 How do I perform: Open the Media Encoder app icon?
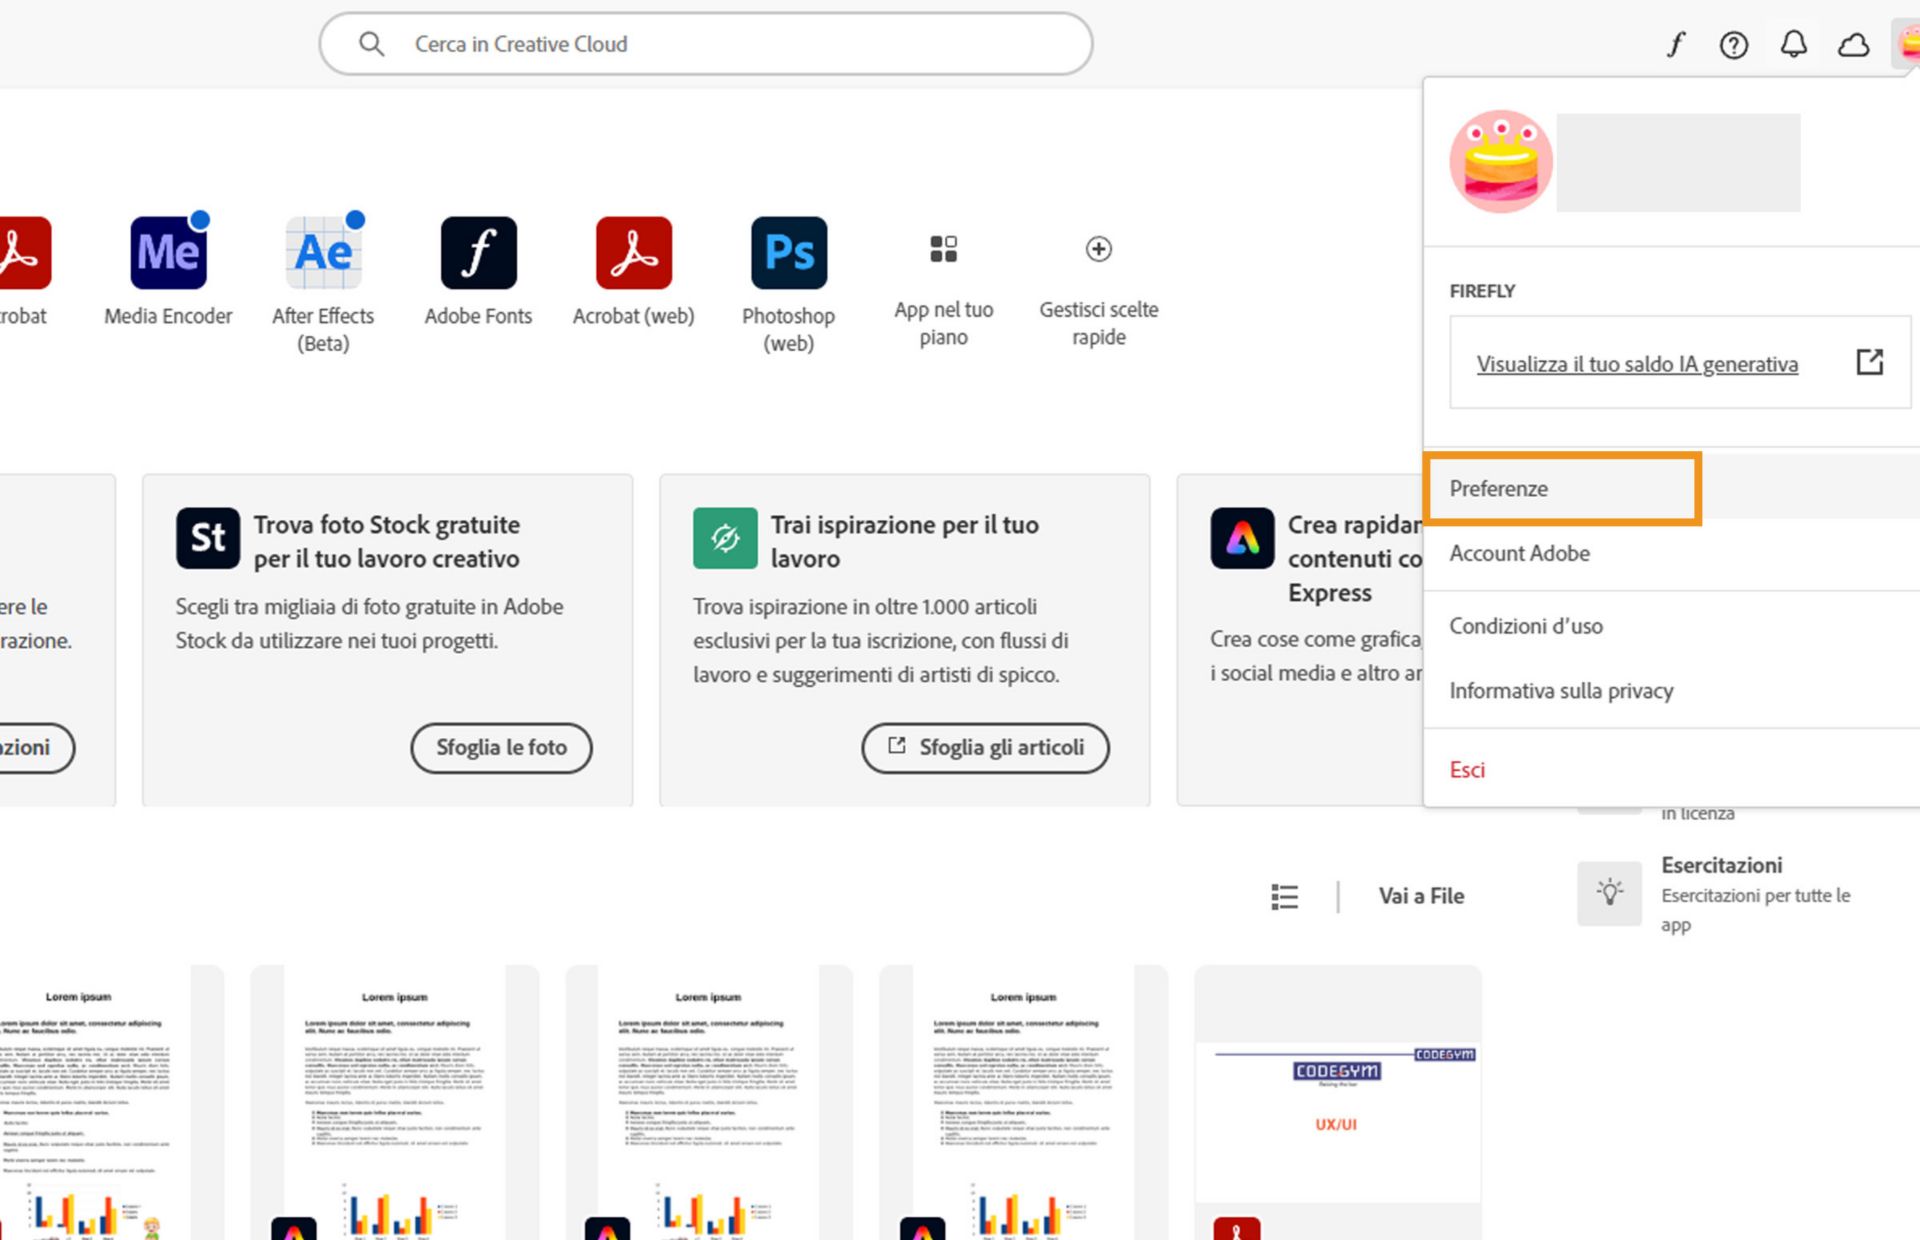point(168,253)
